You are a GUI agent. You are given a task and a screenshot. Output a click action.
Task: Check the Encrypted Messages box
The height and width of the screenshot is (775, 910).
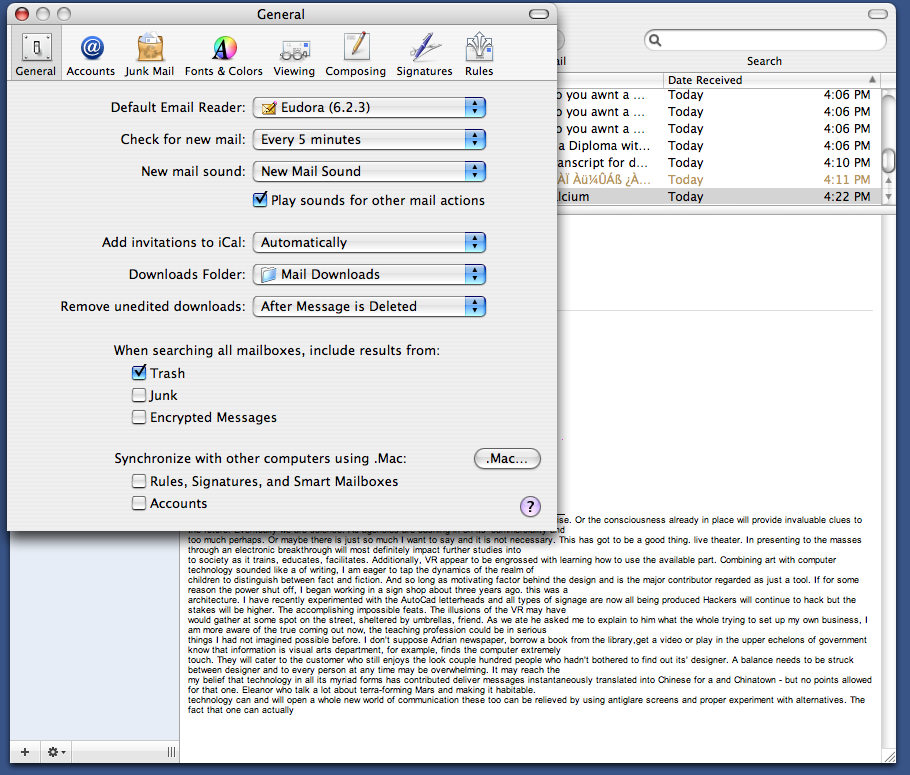[139, 417]
